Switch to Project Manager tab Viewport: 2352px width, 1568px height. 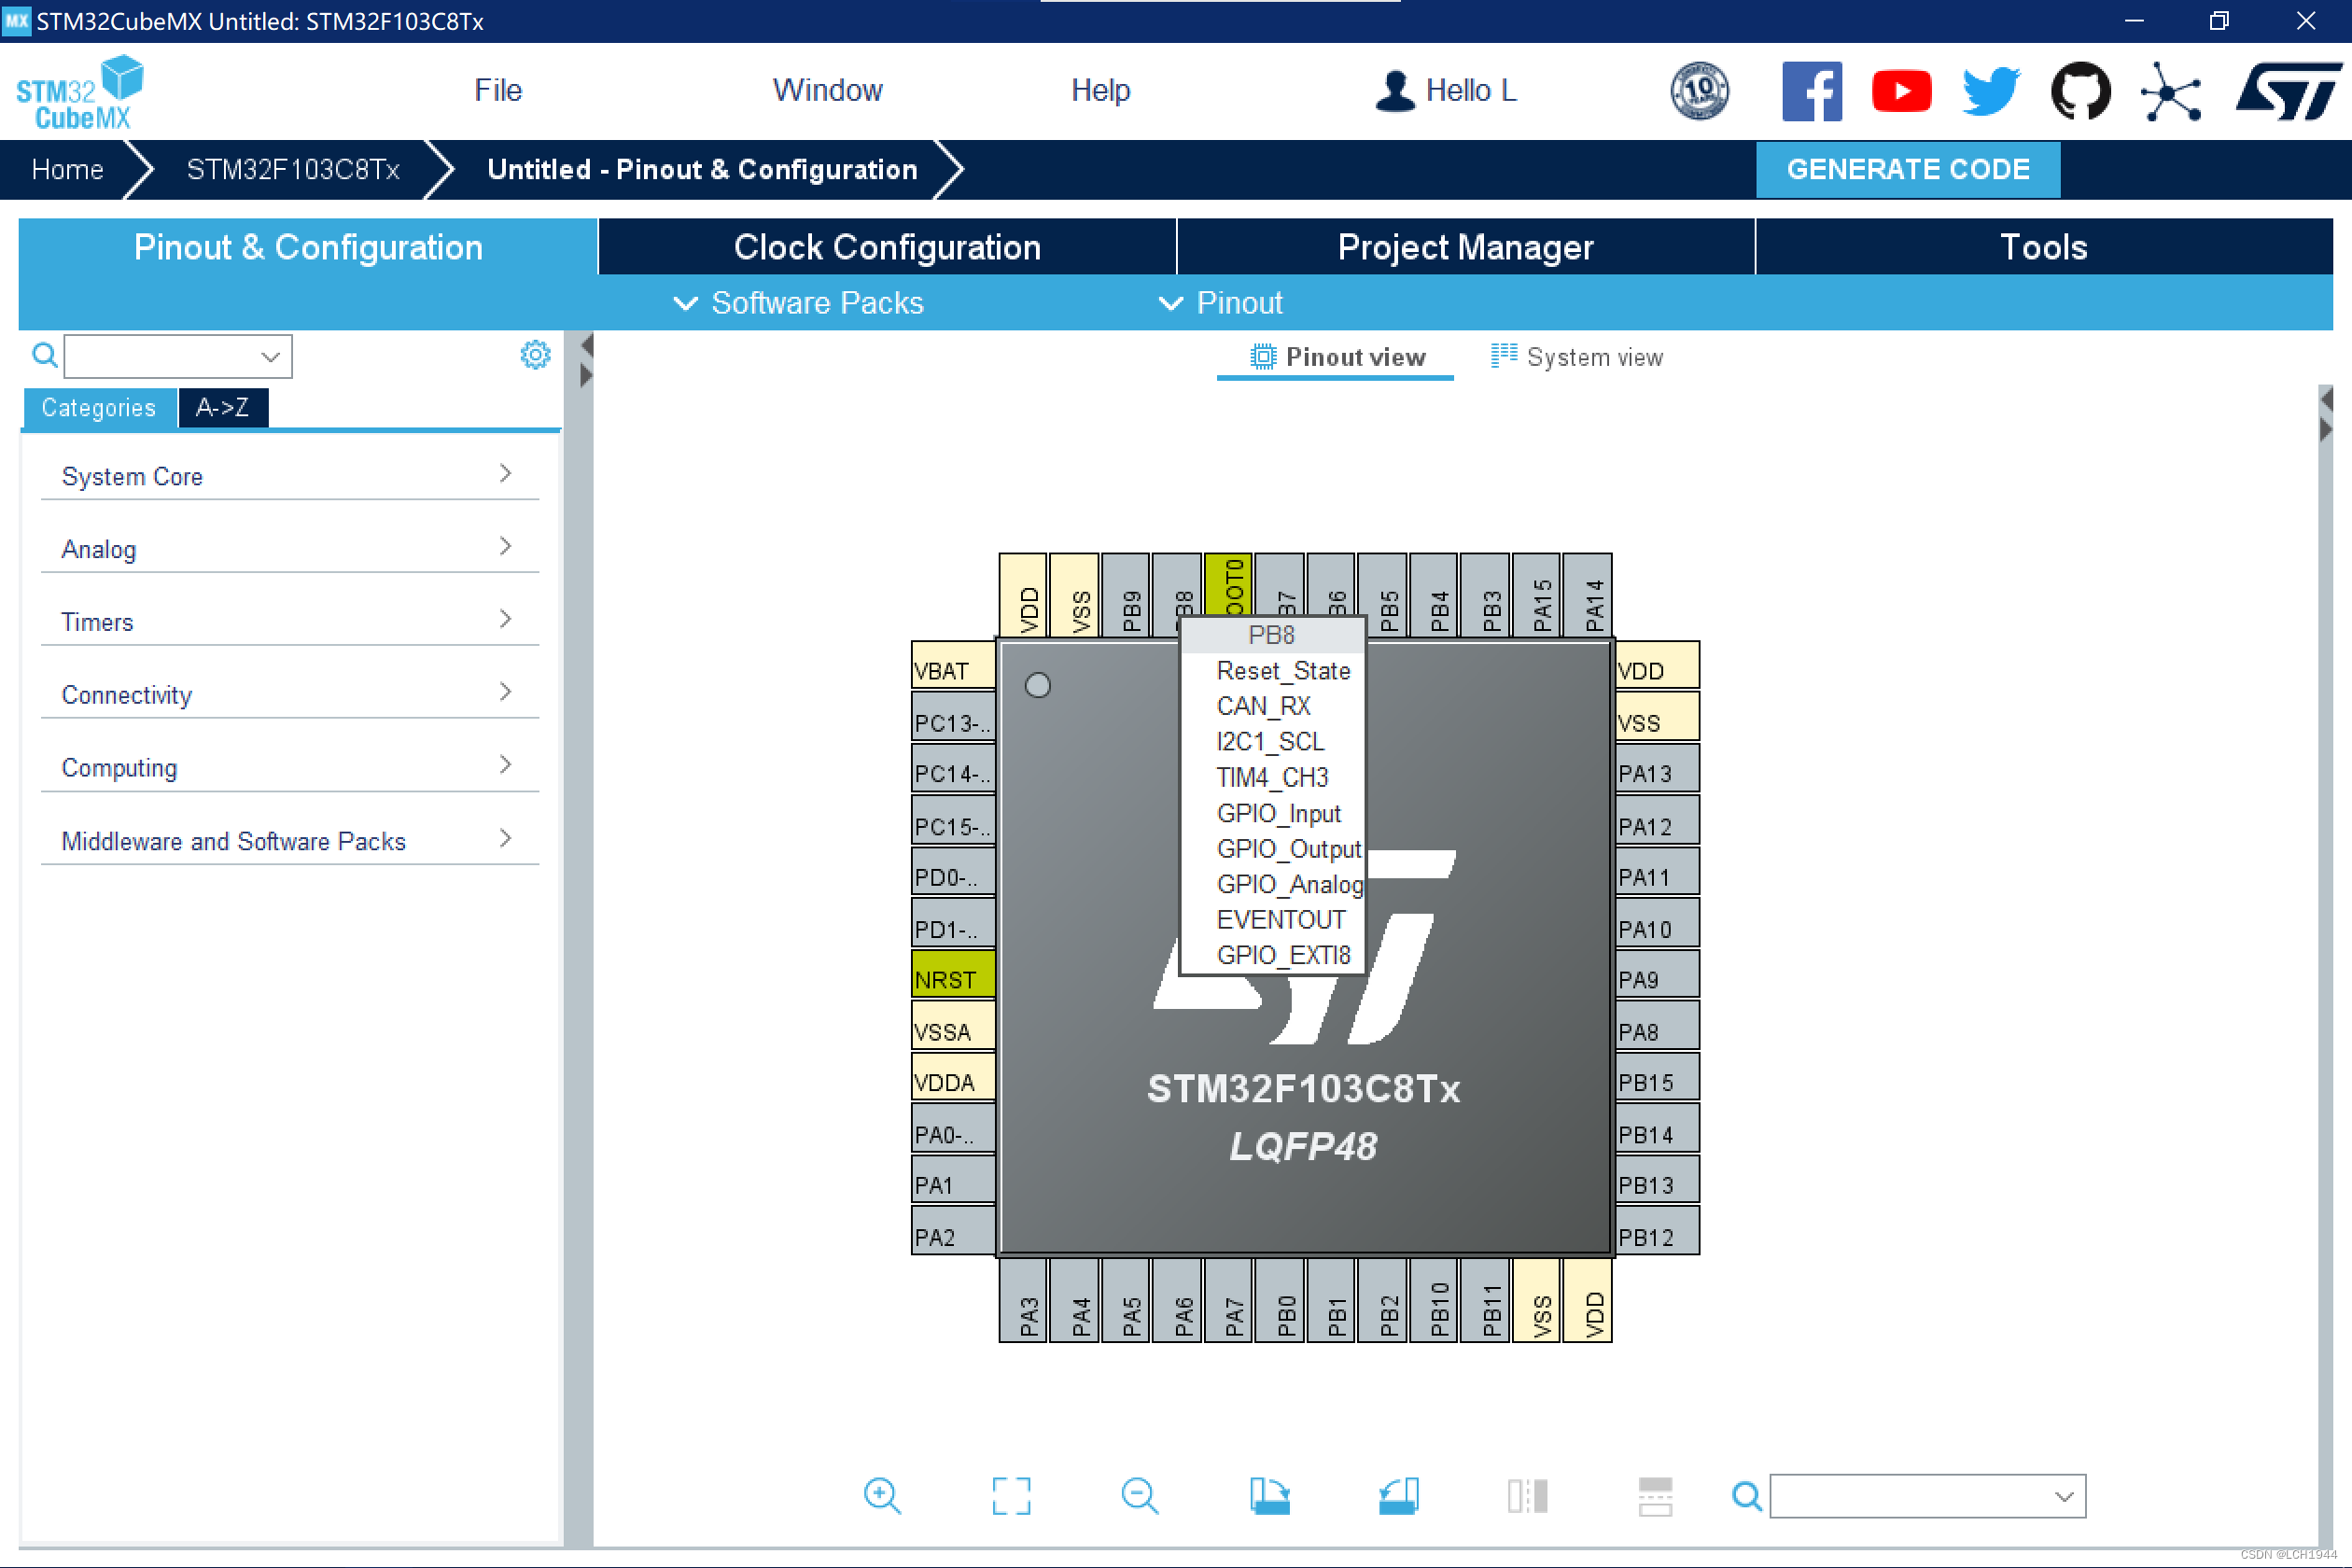[1465, 247]
